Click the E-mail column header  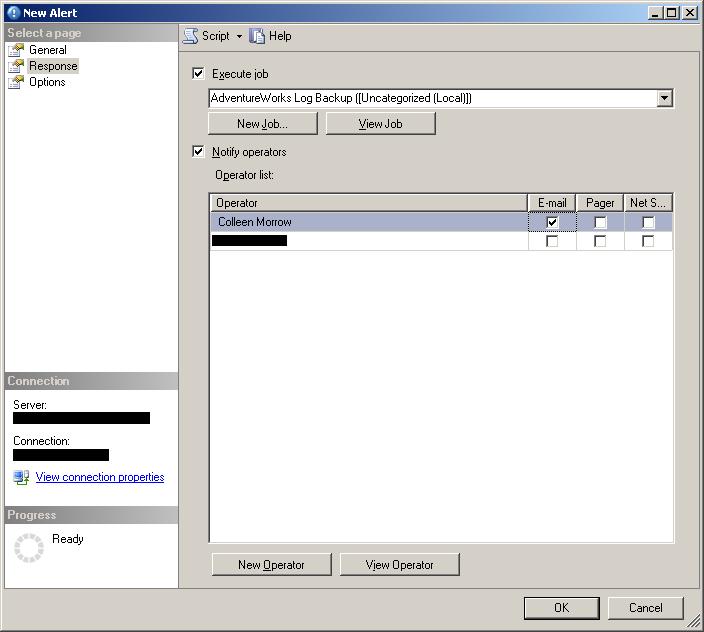(552, 203)
